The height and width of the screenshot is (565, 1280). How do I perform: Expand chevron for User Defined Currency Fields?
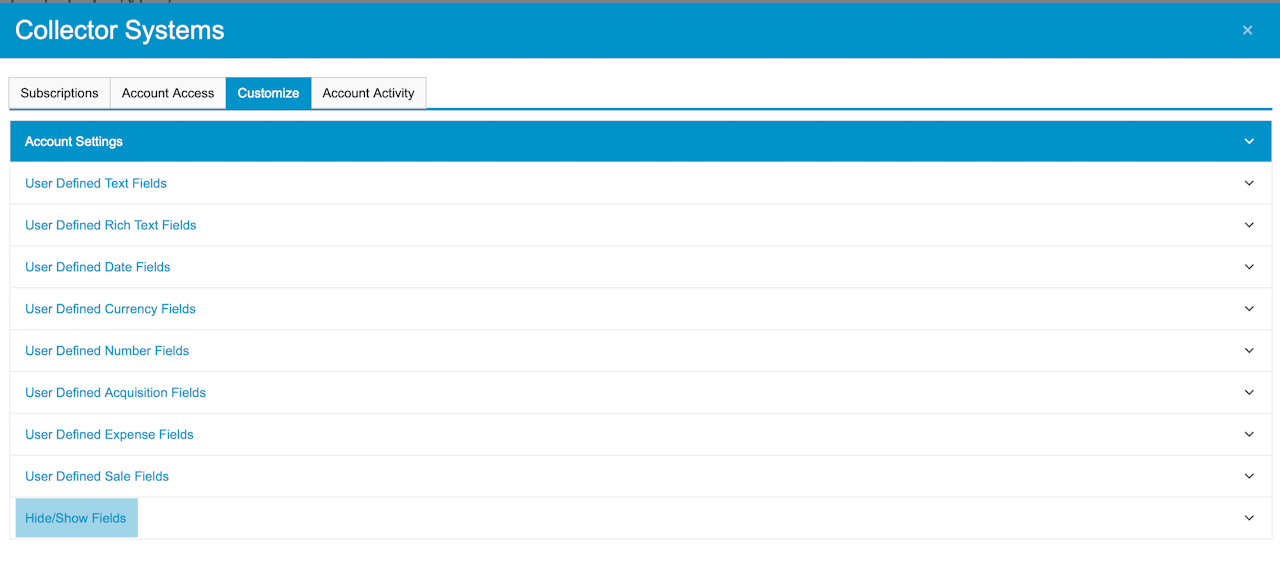click(1249, 309)
